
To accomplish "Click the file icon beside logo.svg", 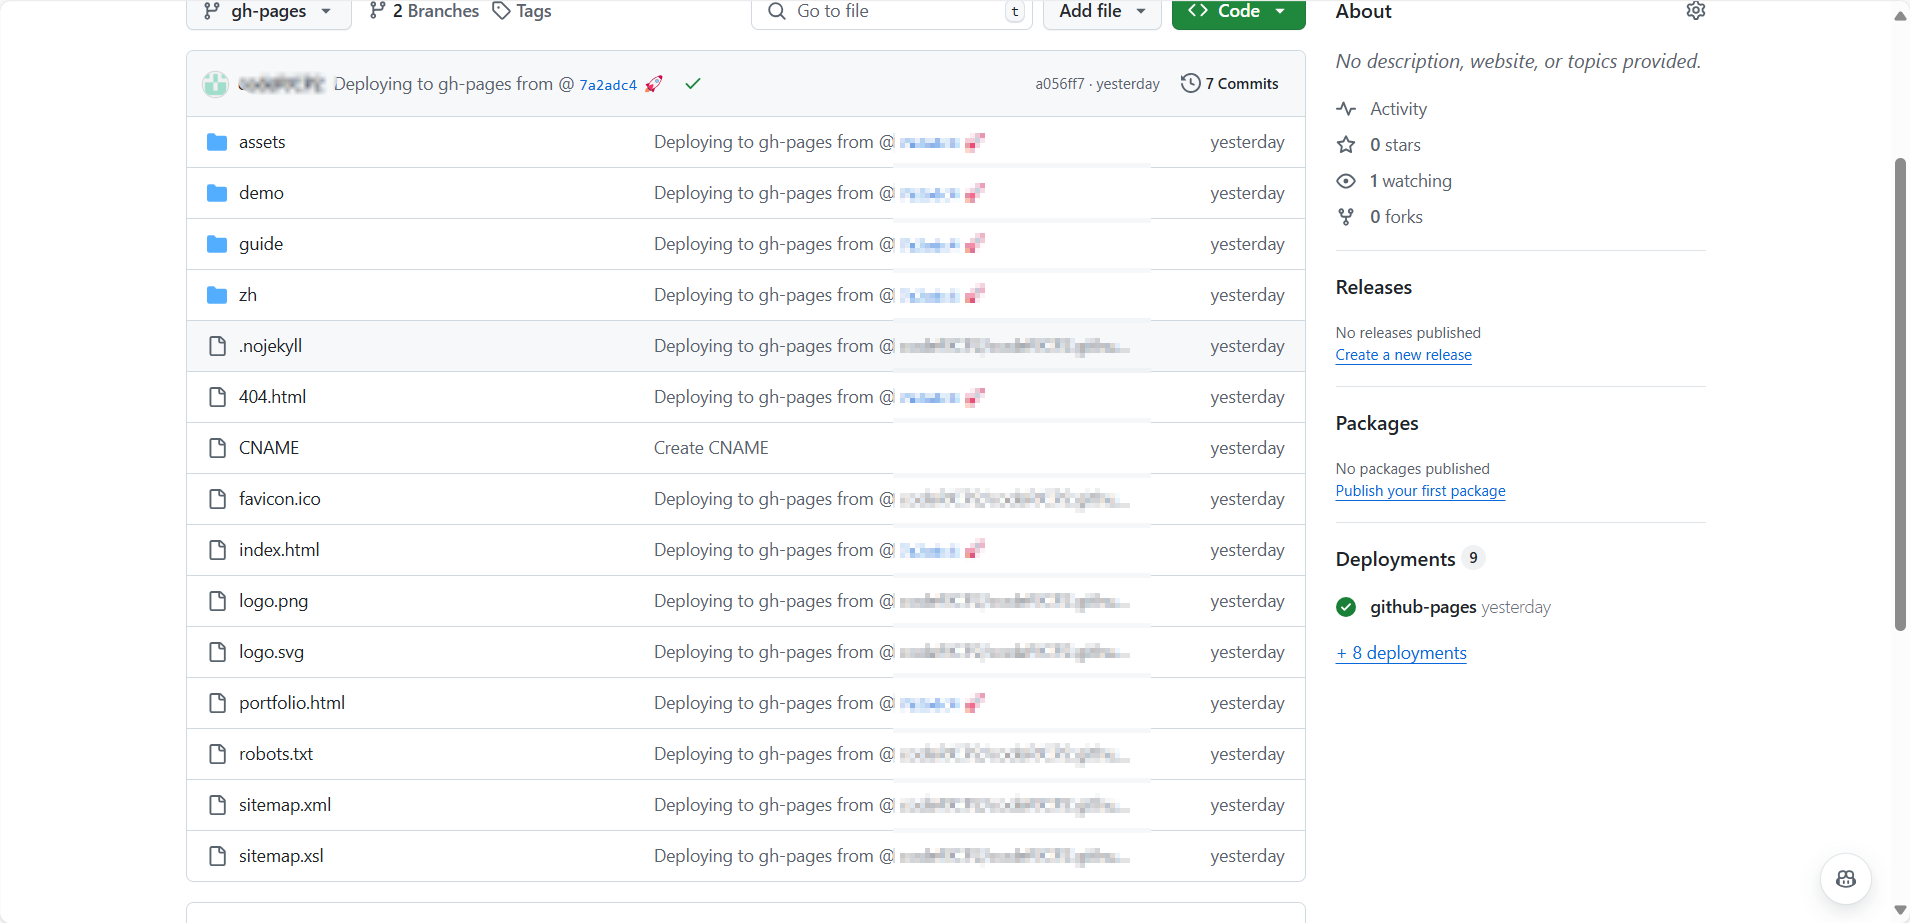I will [x=217, y=652].
